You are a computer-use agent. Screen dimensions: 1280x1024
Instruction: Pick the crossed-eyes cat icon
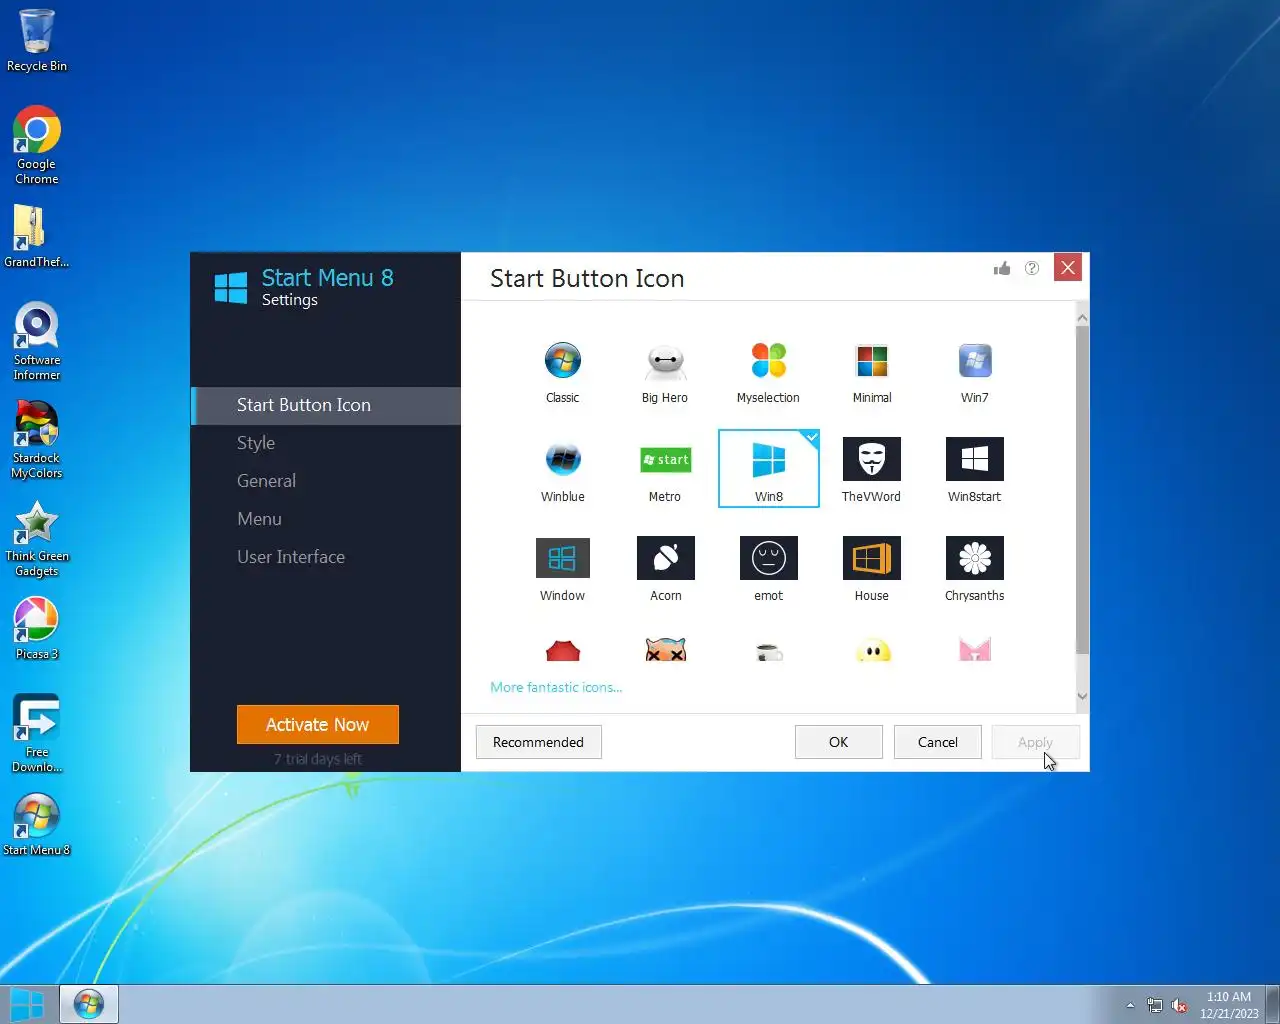[x=666, y=650]
